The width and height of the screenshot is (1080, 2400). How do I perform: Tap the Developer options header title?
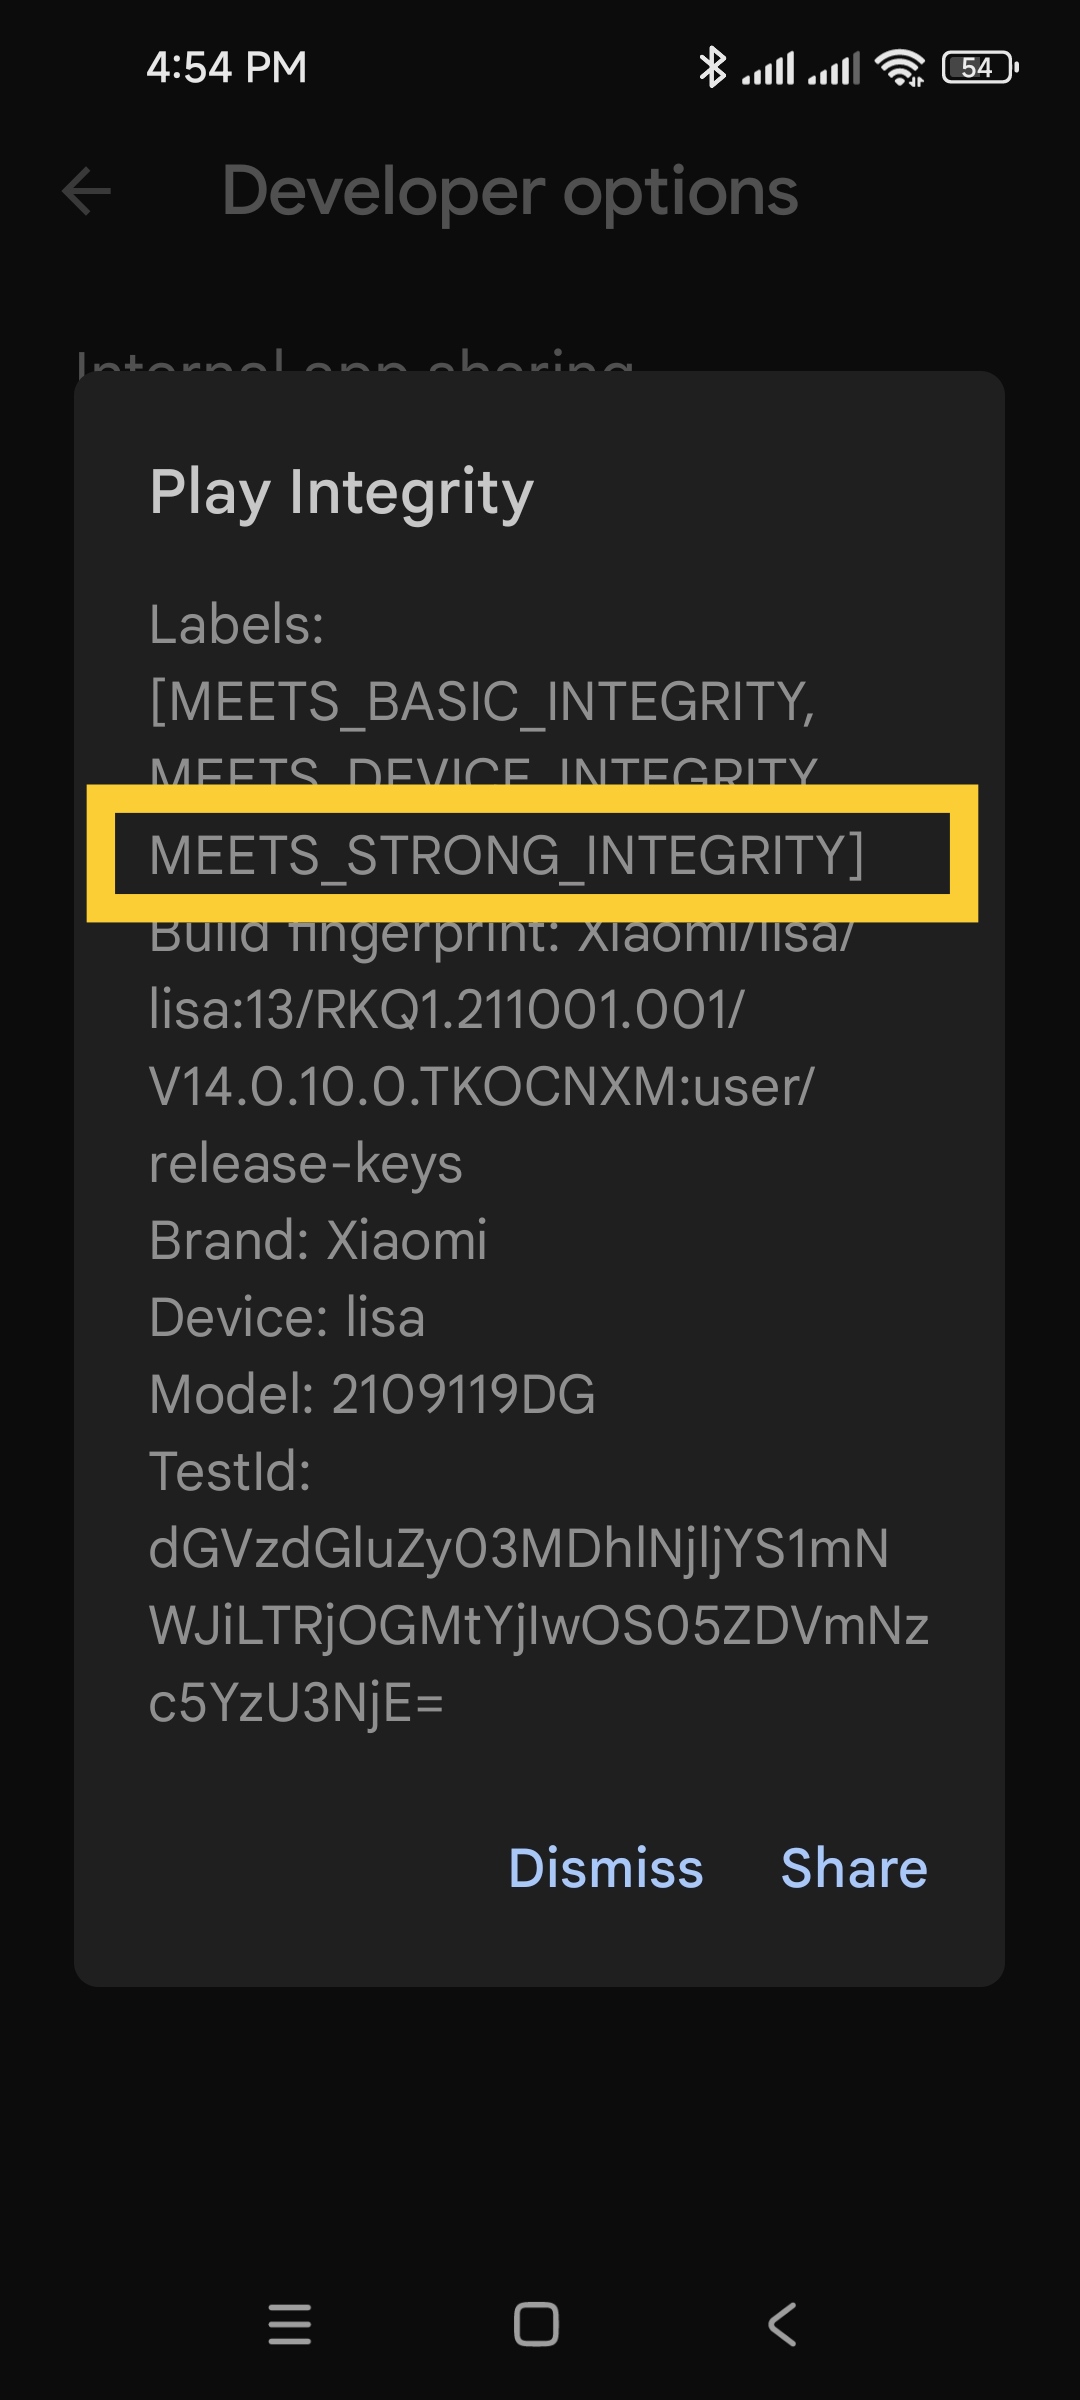tap(510, 191)
